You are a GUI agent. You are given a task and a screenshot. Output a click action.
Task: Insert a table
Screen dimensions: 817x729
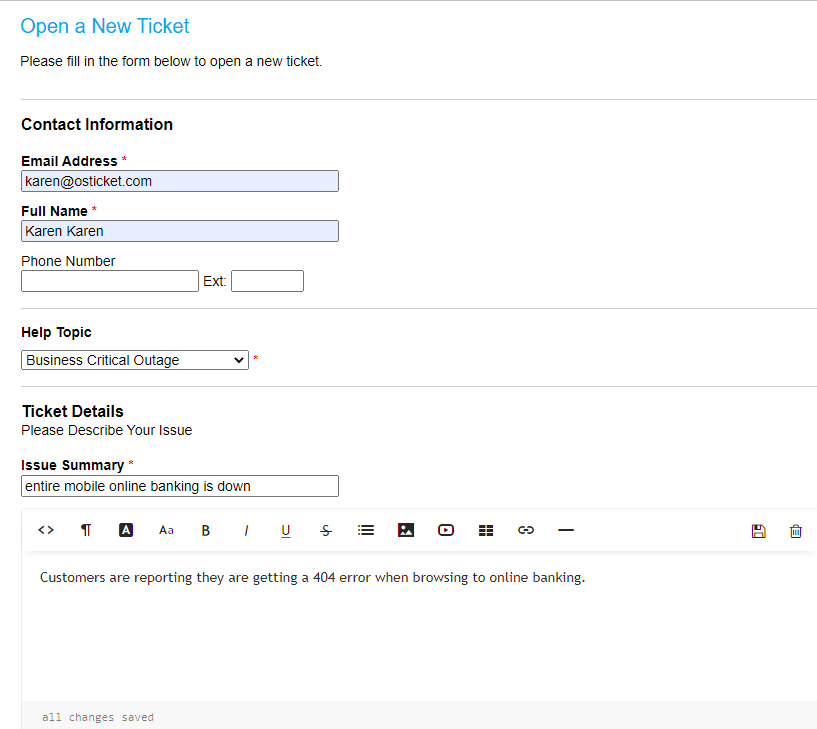(486, 531)
